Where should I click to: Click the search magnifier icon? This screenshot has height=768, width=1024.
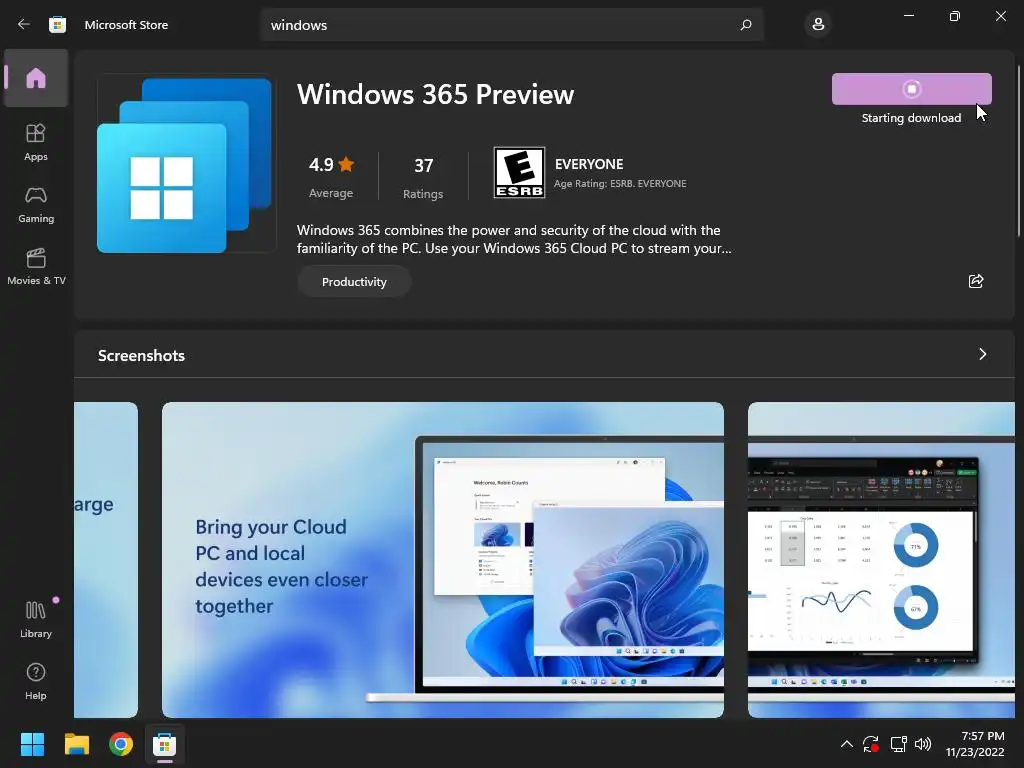[x=746, y=25]
